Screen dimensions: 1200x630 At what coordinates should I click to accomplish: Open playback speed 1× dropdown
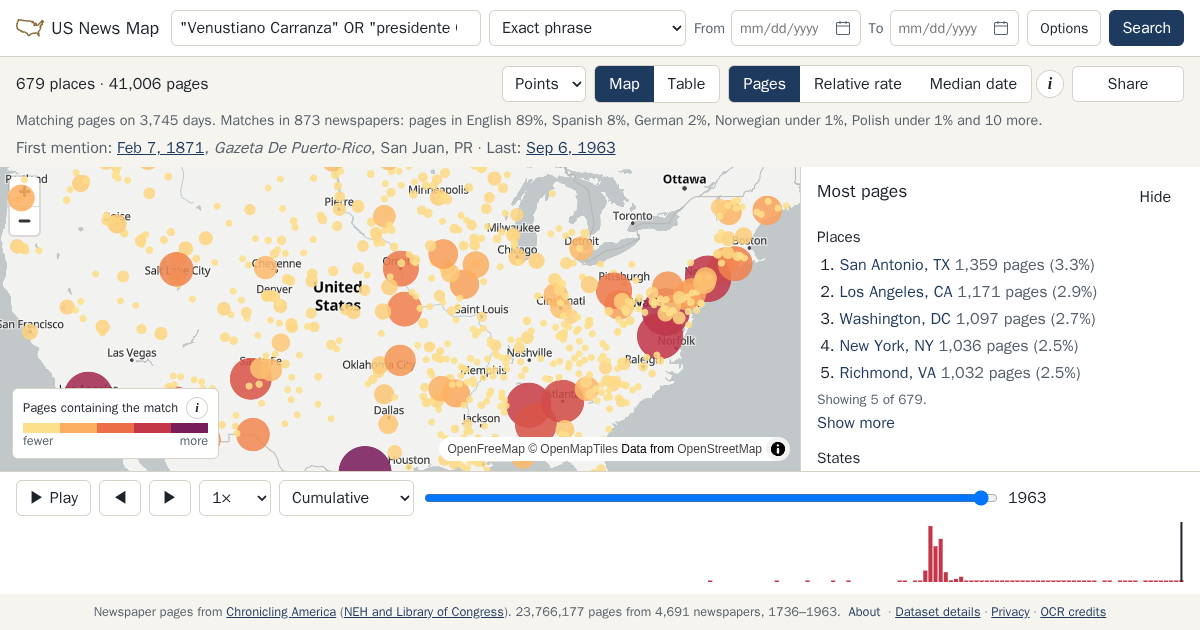click(235, 498)
